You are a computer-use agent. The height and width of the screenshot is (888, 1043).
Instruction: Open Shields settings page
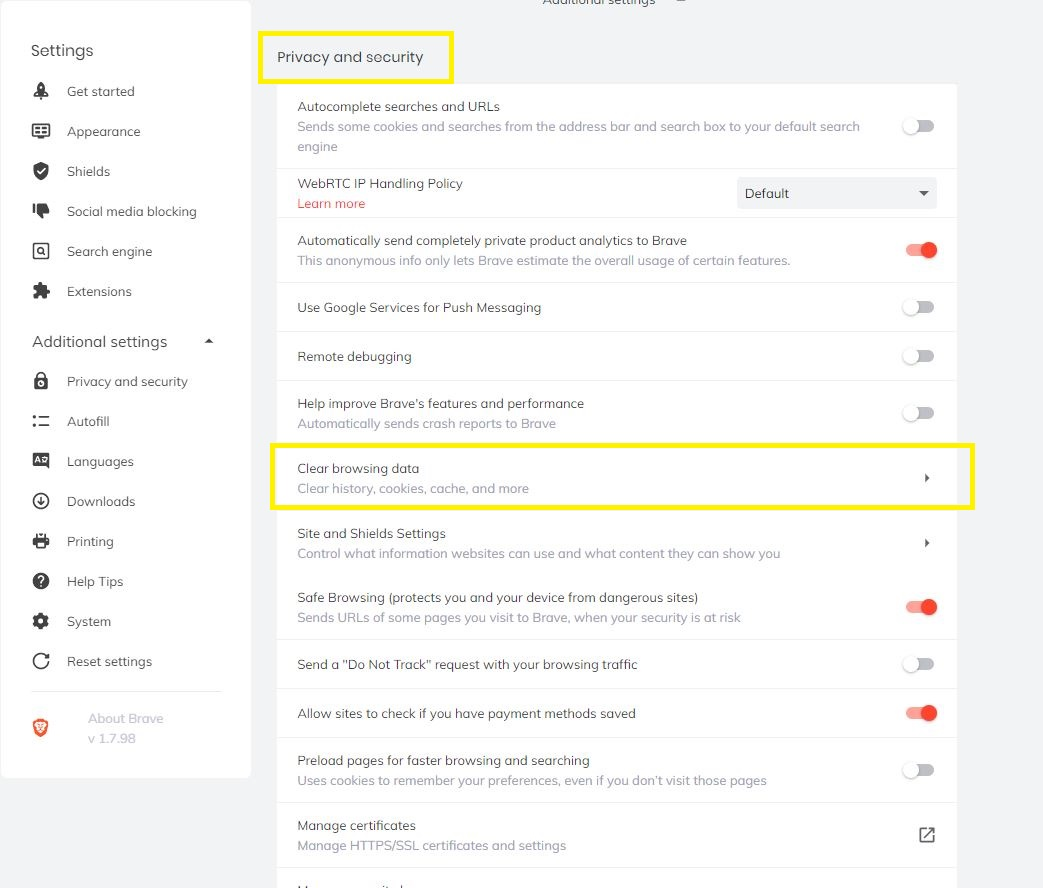coord(88,171)
